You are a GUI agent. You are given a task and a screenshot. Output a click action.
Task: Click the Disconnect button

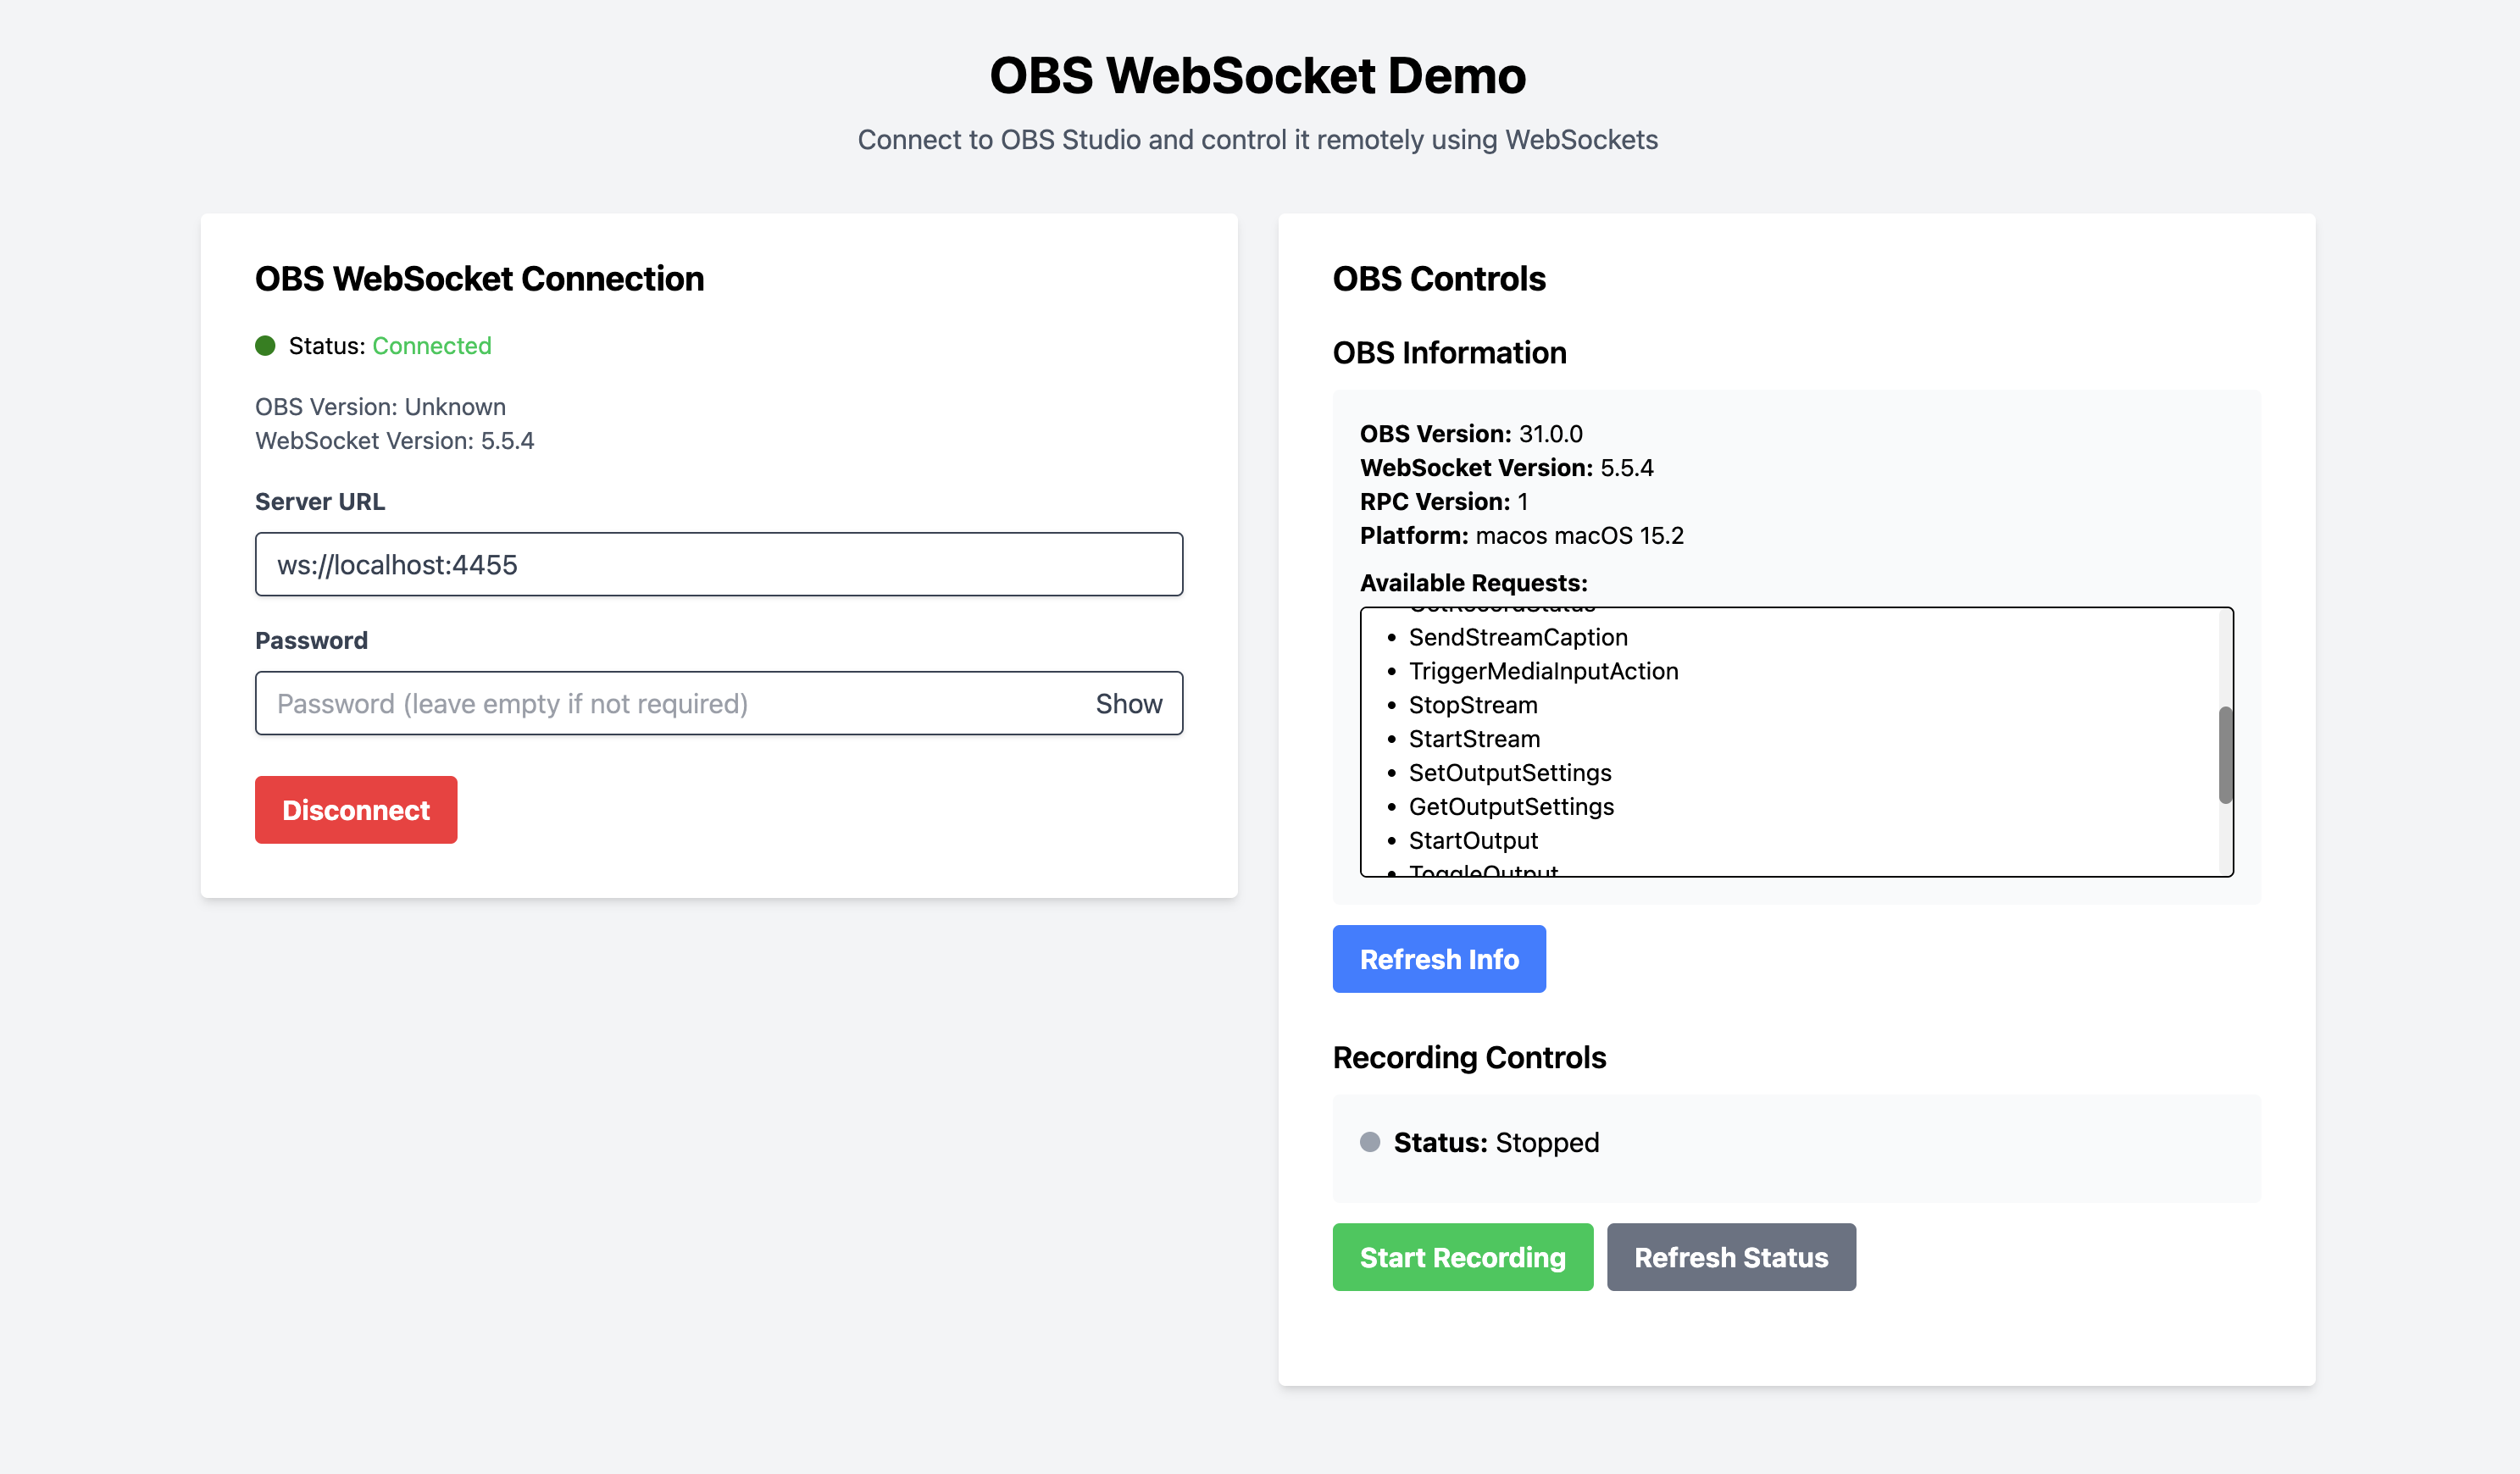pyautogui.click(x=355, y=809)
